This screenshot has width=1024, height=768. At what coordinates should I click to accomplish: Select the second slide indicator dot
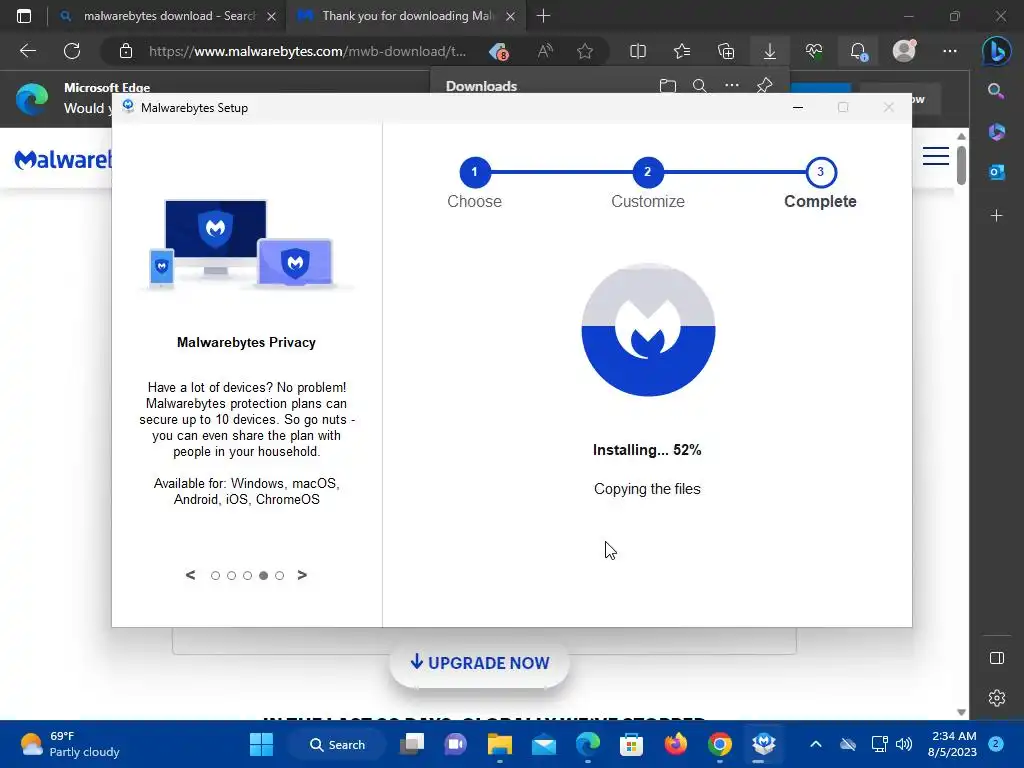click(x=231, y=575)
